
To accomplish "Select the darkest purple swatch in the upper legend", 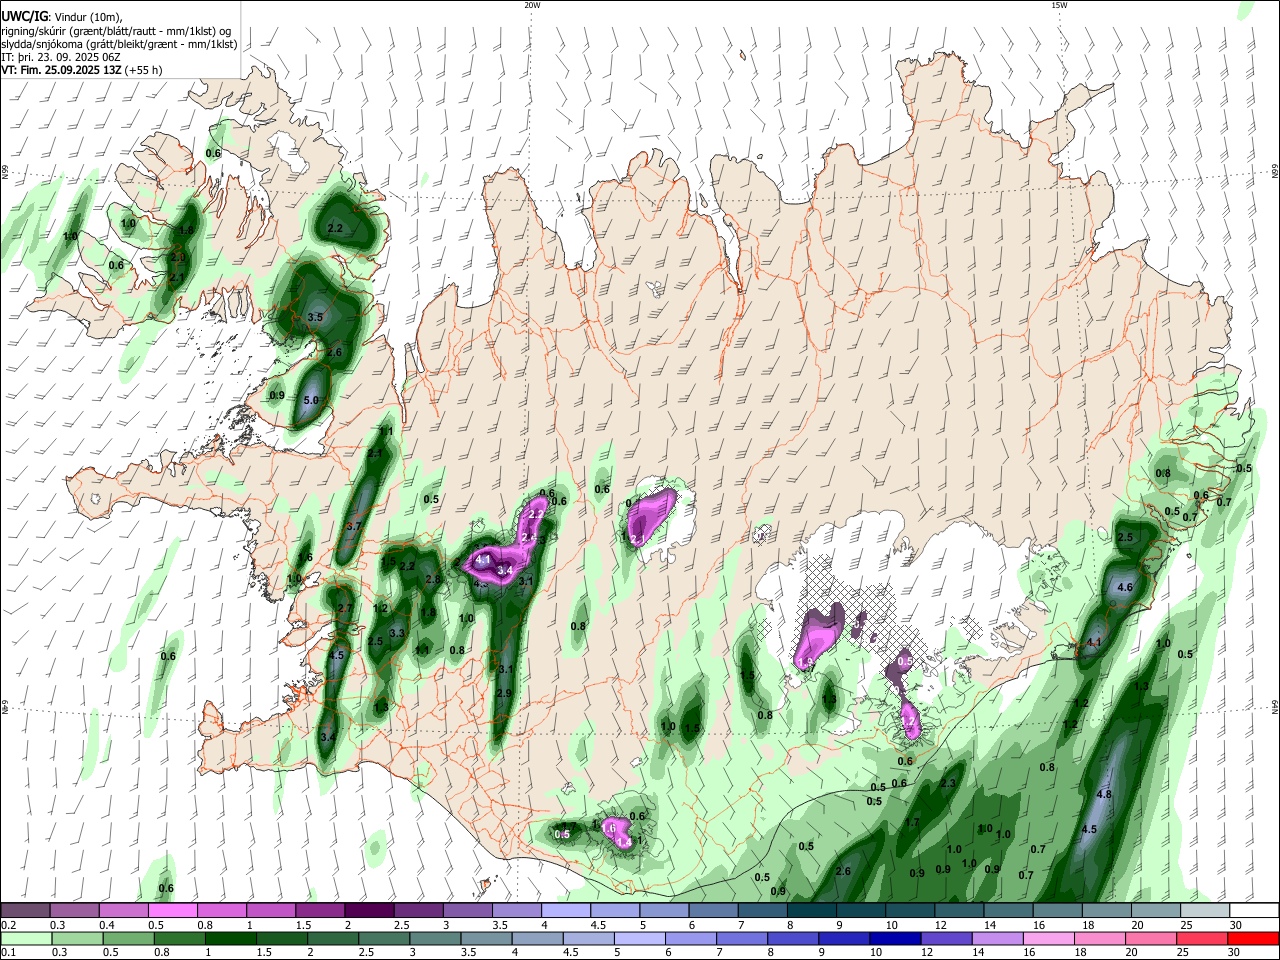I will pos(369,910).
